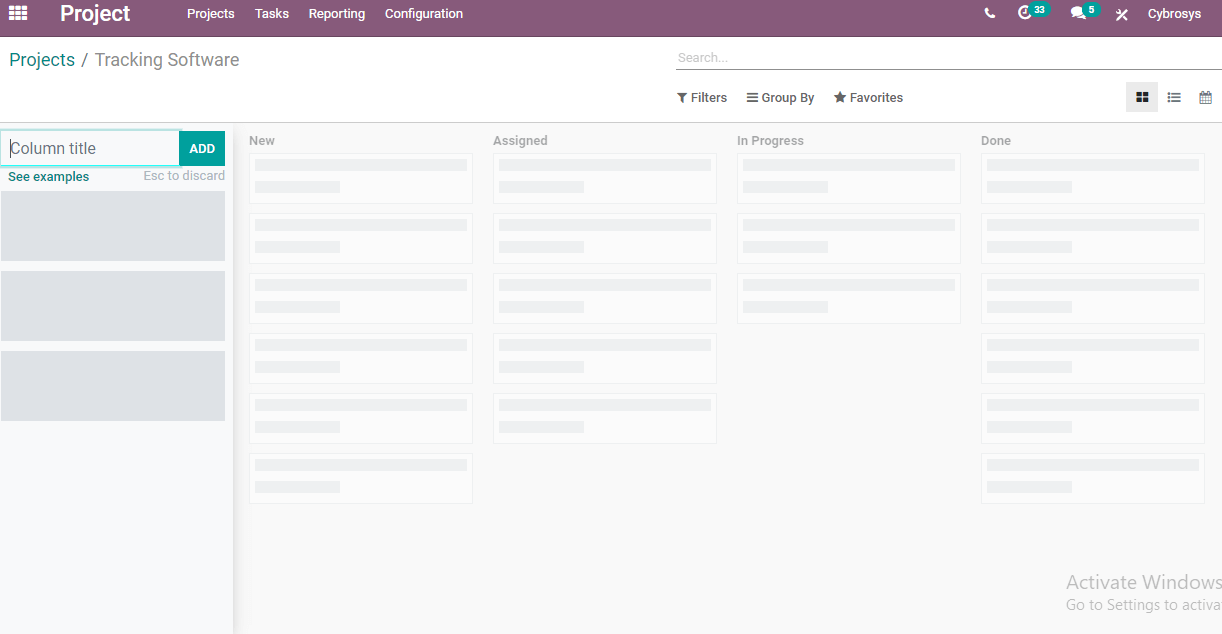
Task: Focus the Column title input field
Action: pyautogui.click(x=90, y=148)
